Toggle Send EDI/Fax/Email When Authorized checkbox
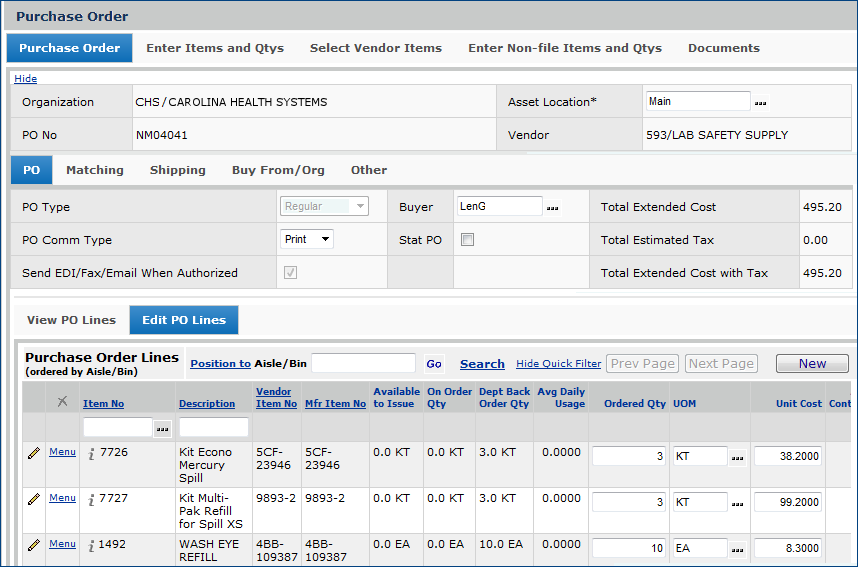858x567 pixels. [x=291, y=273]
